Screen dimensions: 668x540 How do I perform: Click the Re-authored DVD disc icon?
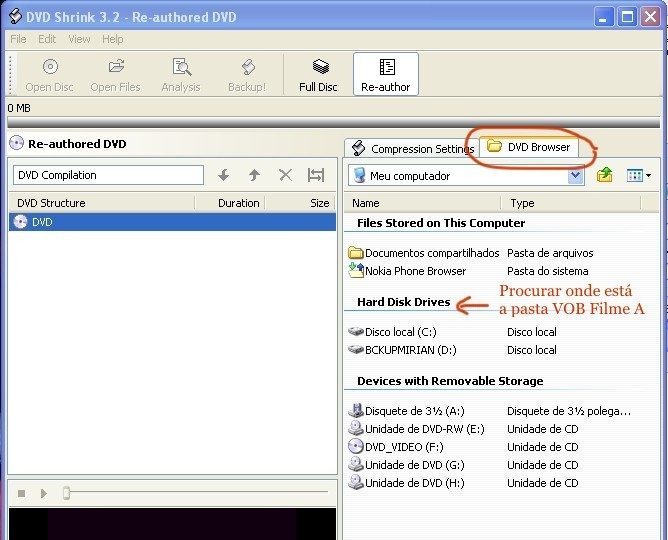tap(16, 143)
